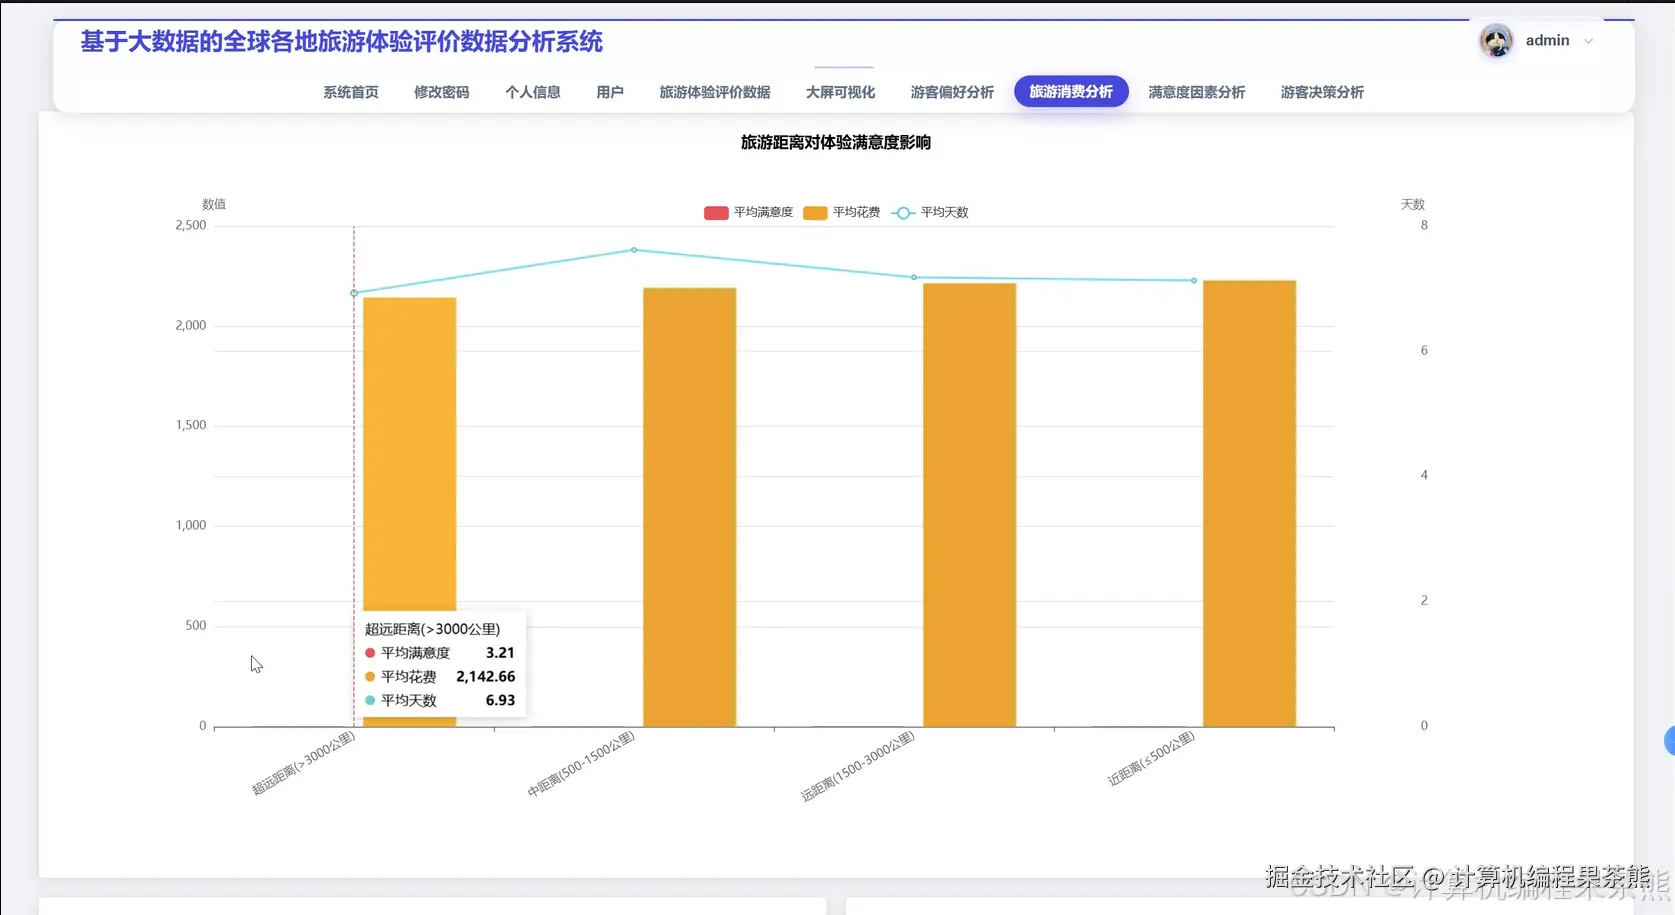Click the 平均天数 line point above 远距离
The height and width of the screenshot is (915, 1675).
[x=914, y=278]
